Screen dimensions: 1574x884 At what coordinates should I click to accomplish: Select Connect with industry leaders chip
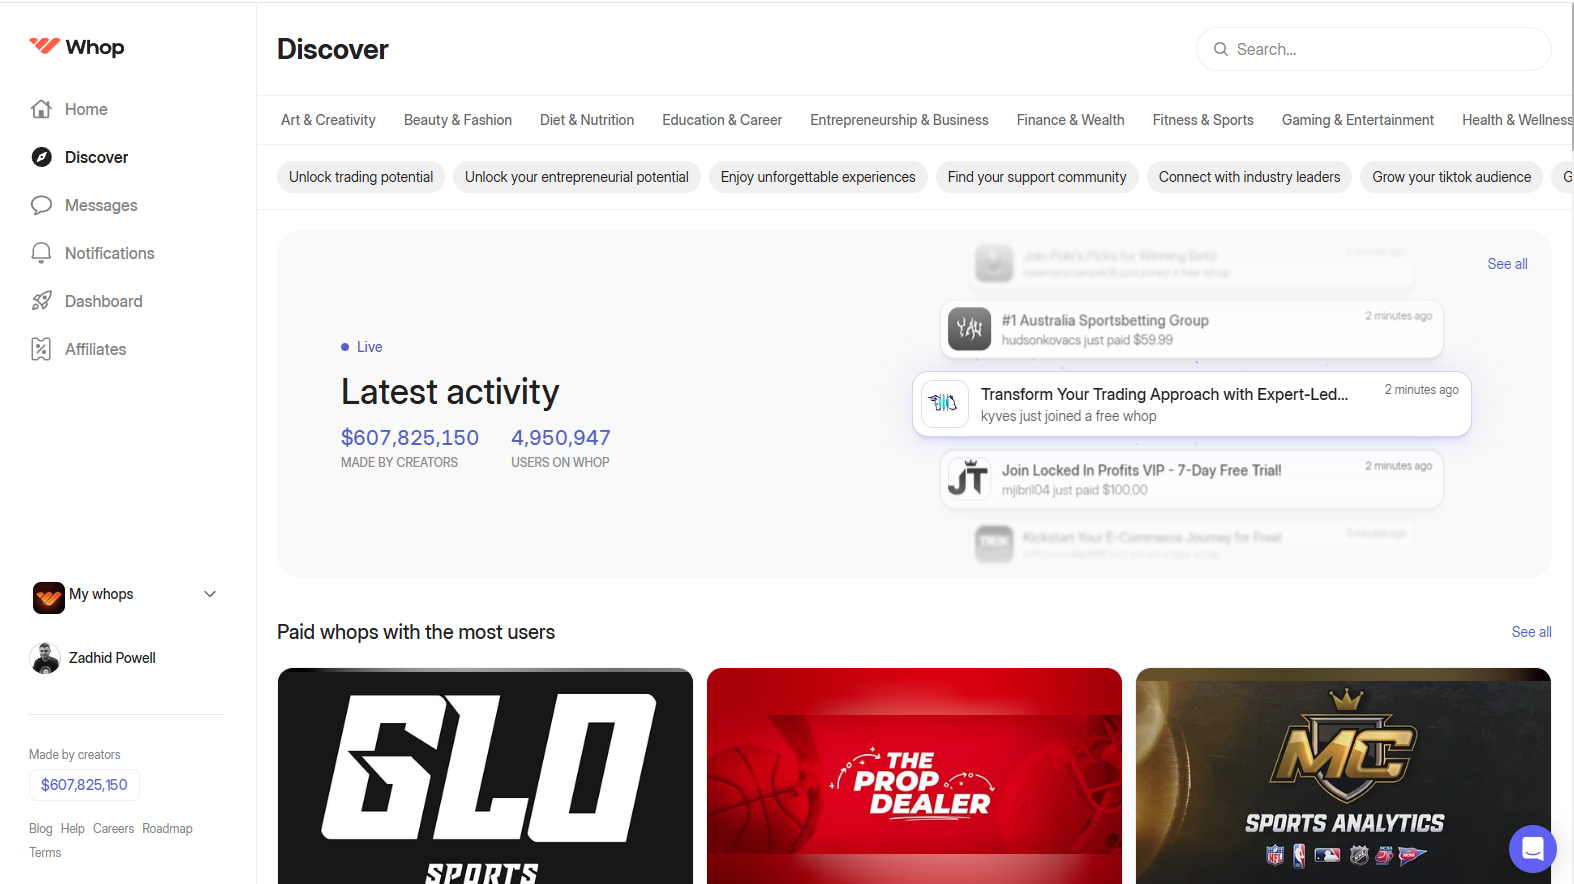coord(1249,177)
